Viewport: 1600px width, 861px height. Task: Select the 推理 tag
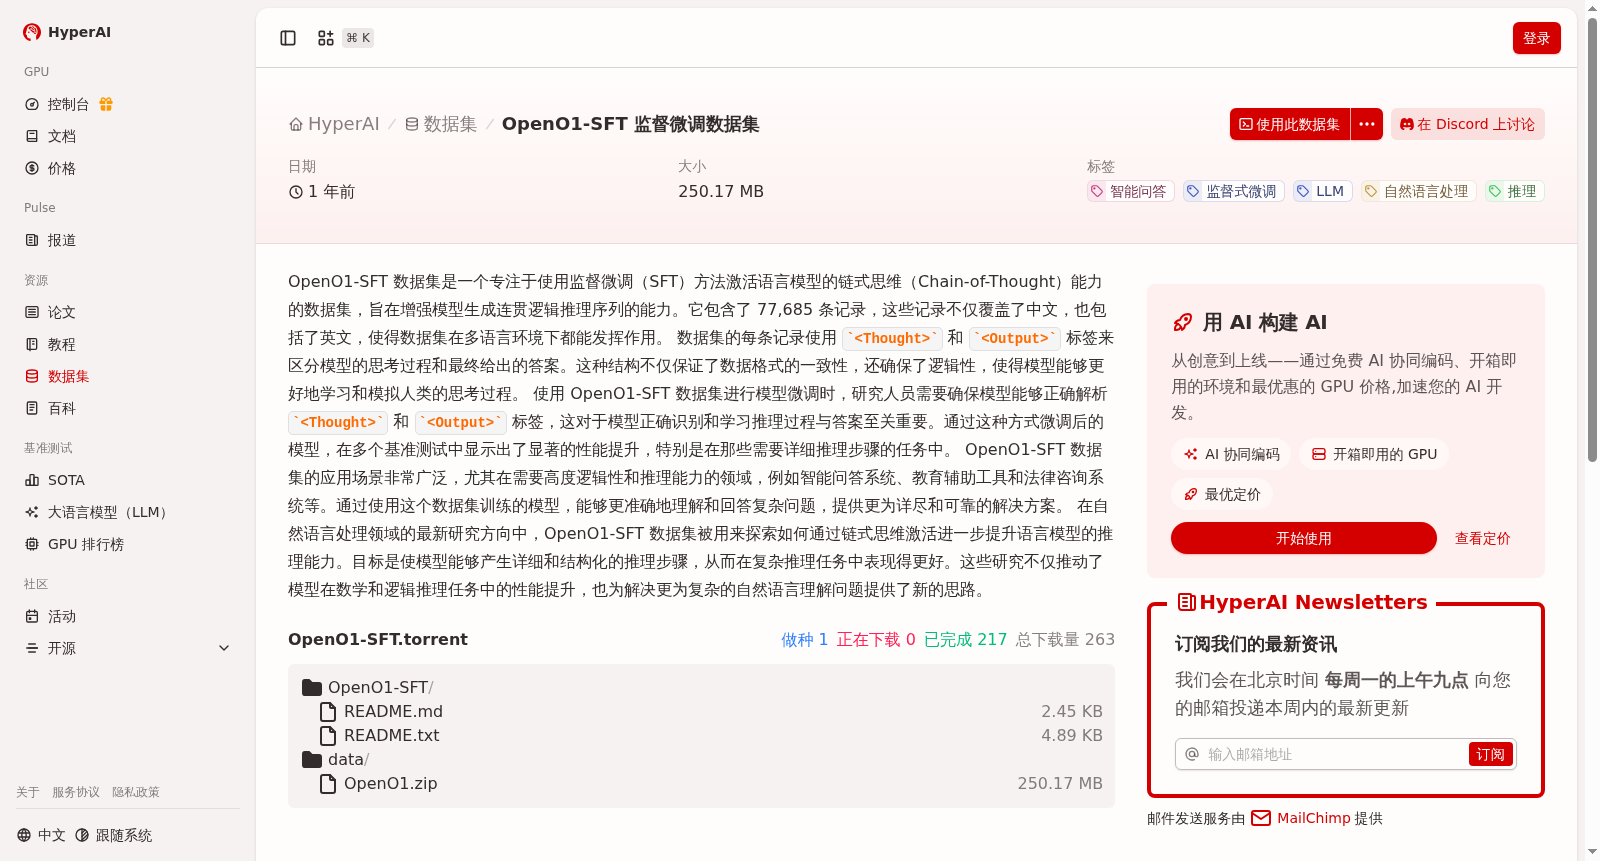click(x=1514, y=191)
